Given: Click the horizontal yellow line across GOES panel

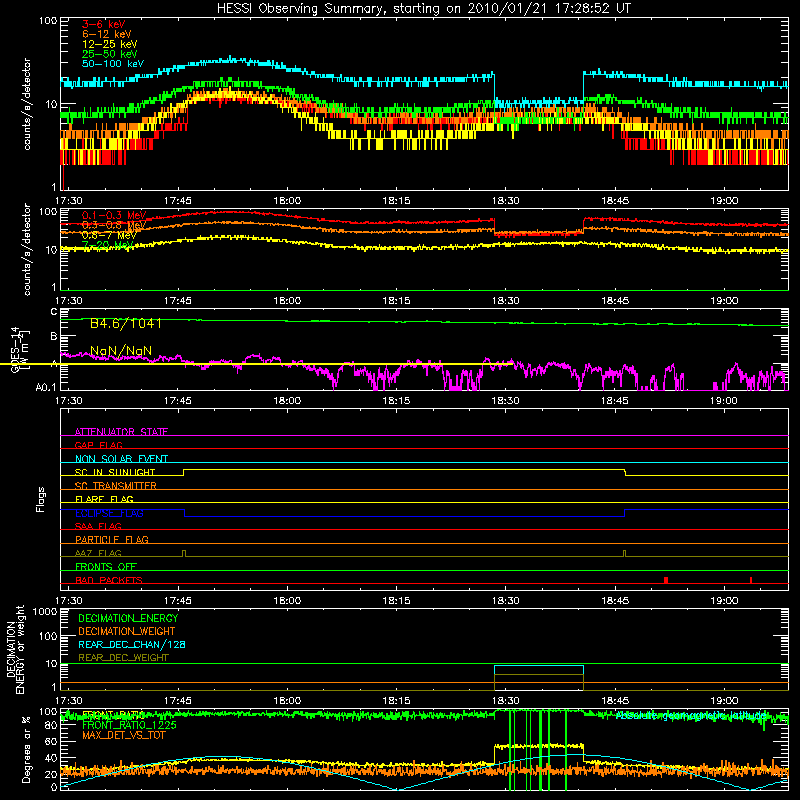Looking at the screenshot, I should (x=256, y=364).
